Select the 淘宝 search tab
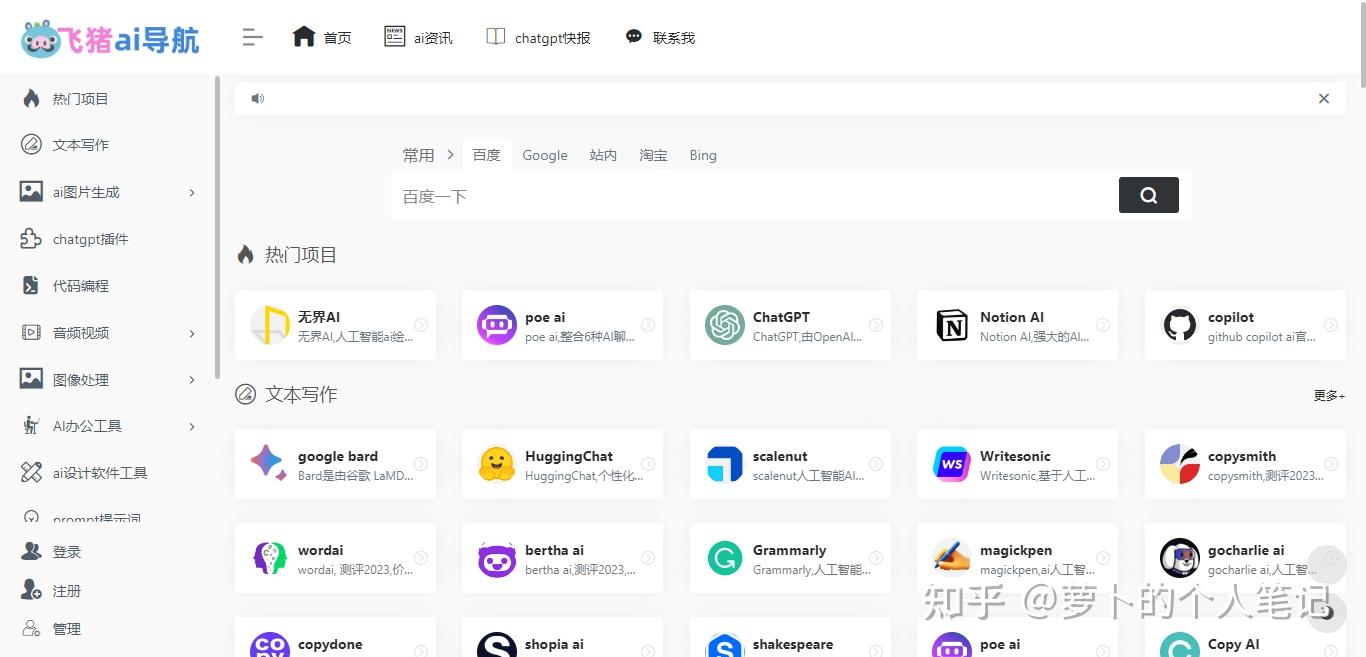 tap(653, 155)
